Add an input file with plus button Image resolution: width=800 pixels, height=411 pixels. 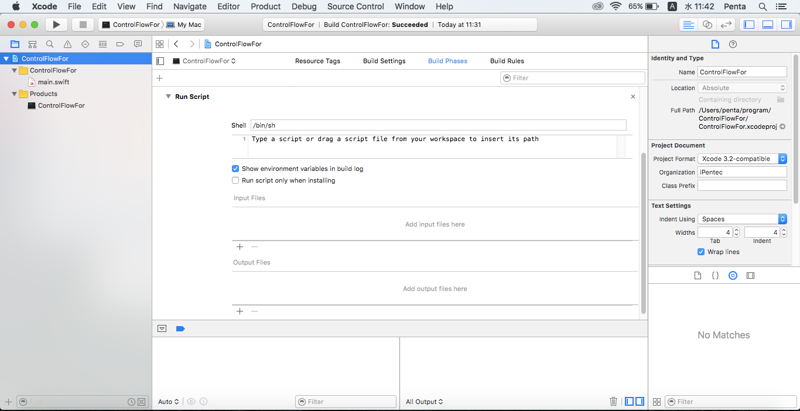point(240,247)
